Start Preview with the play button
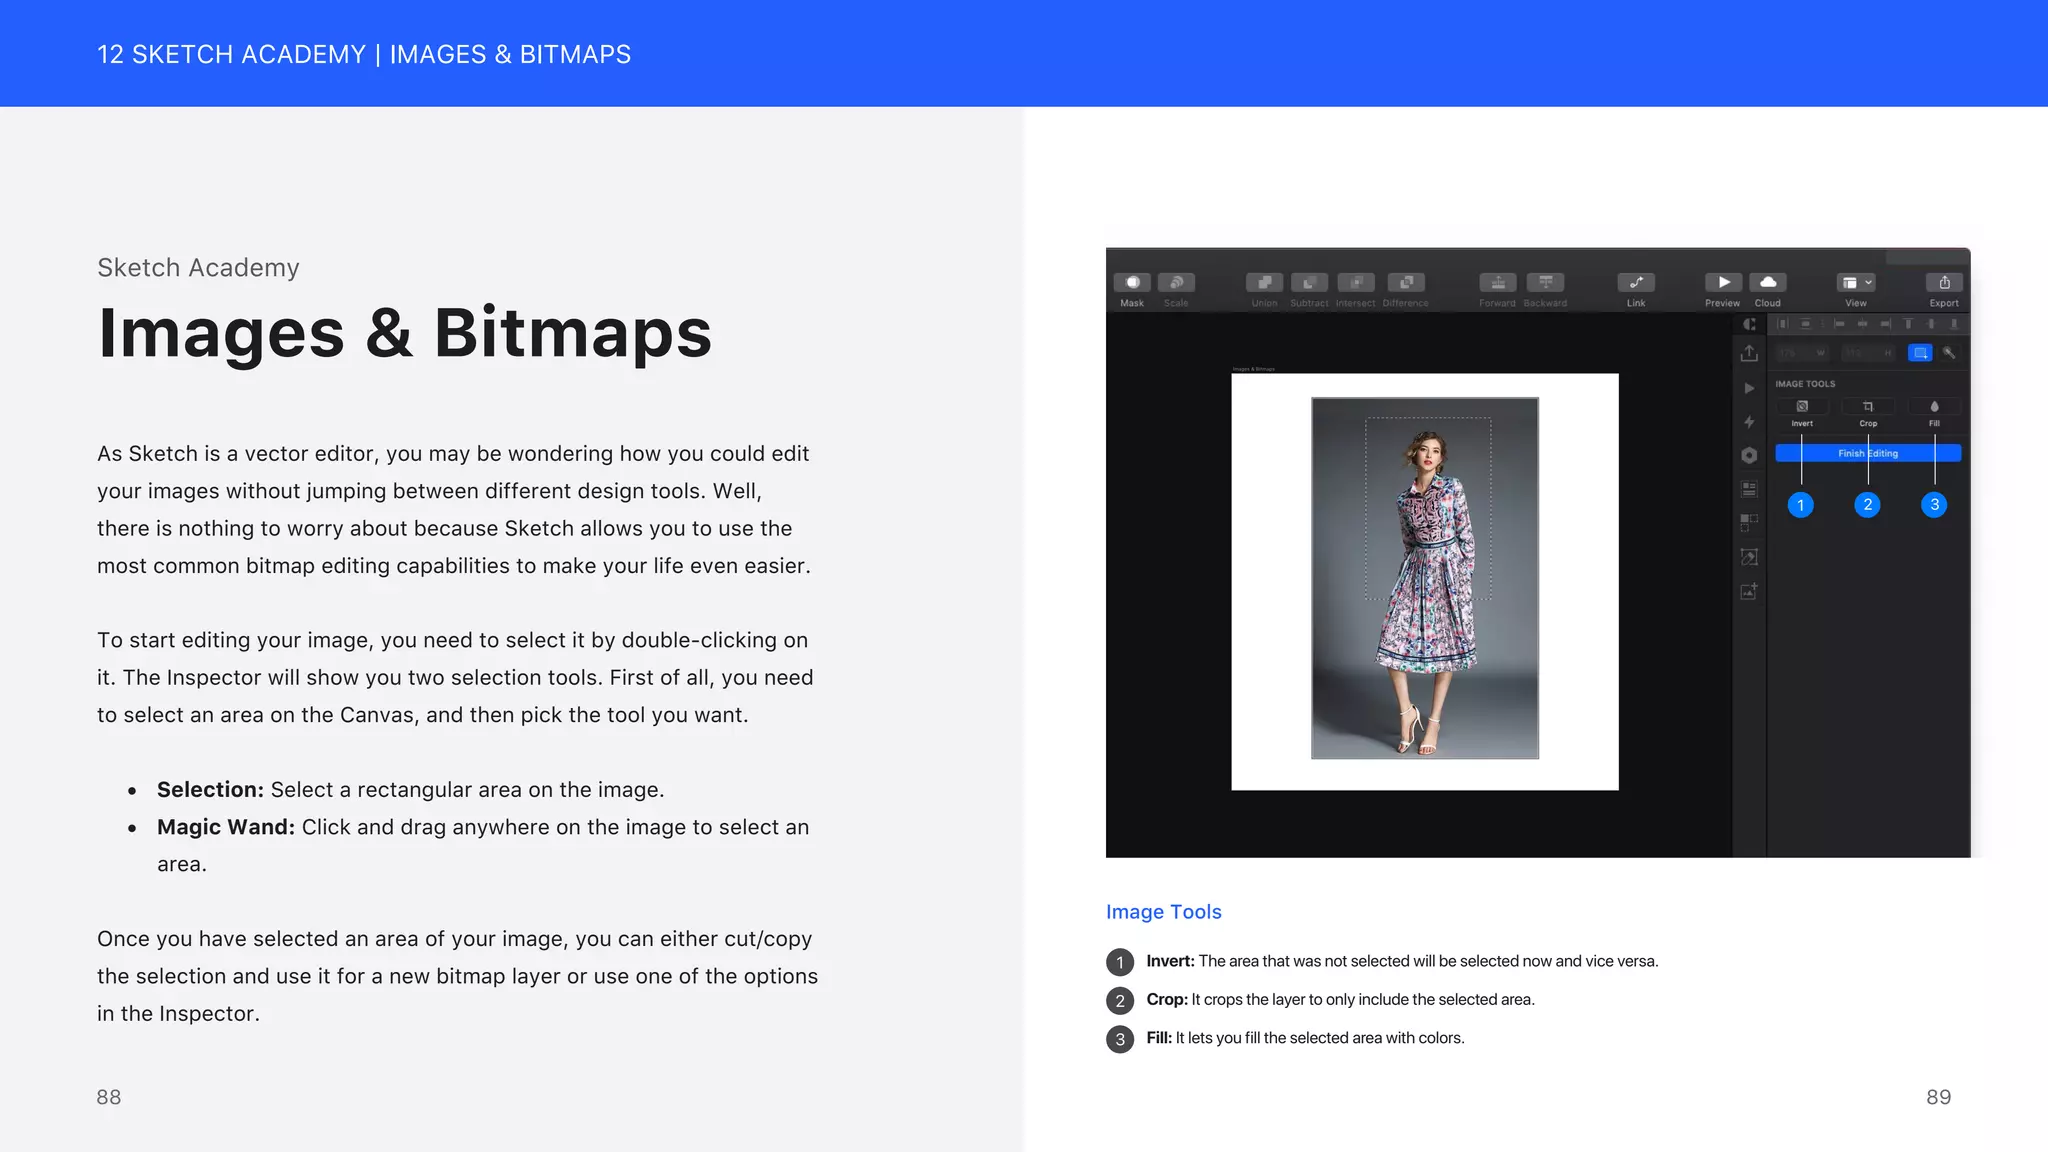 (x=1723, y=283)
